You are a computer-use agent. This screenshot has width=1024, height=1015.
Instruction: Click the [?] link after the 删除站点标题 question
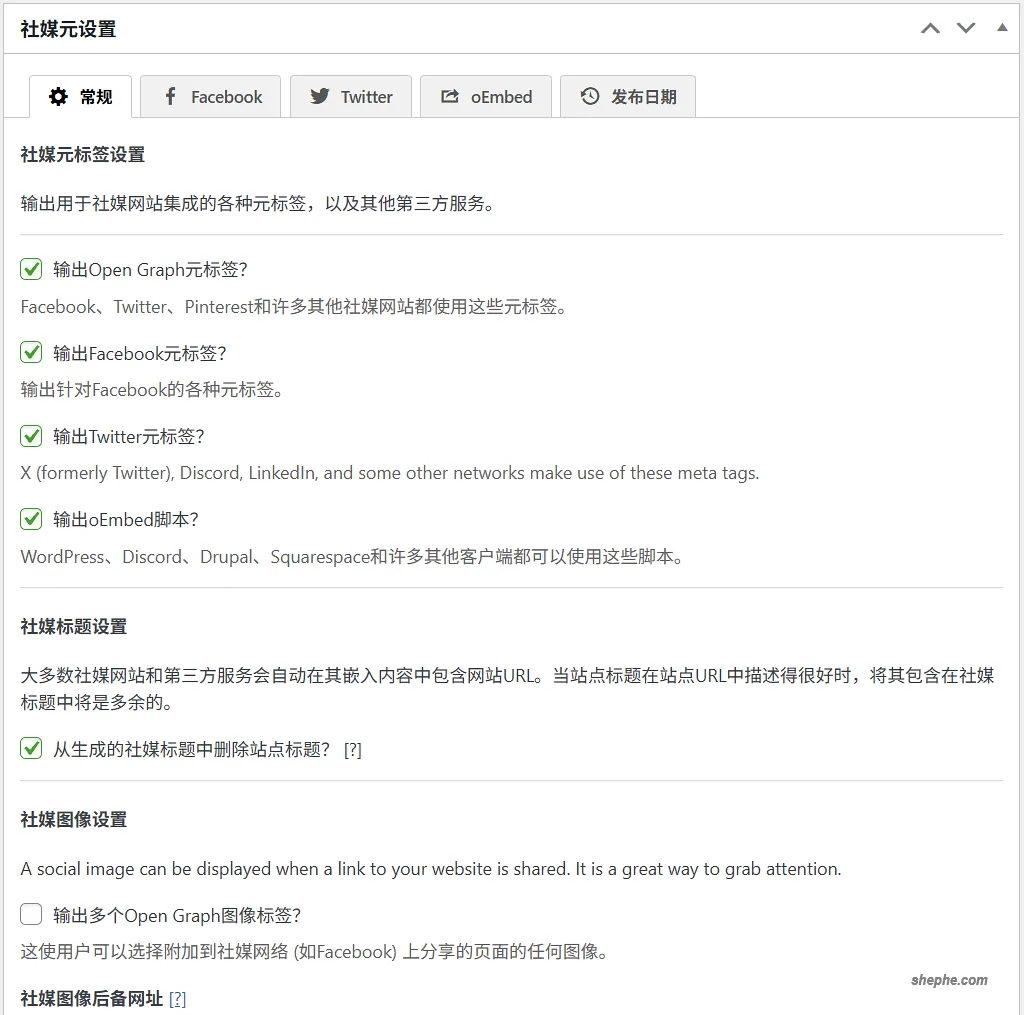click(x=352, y=749)
